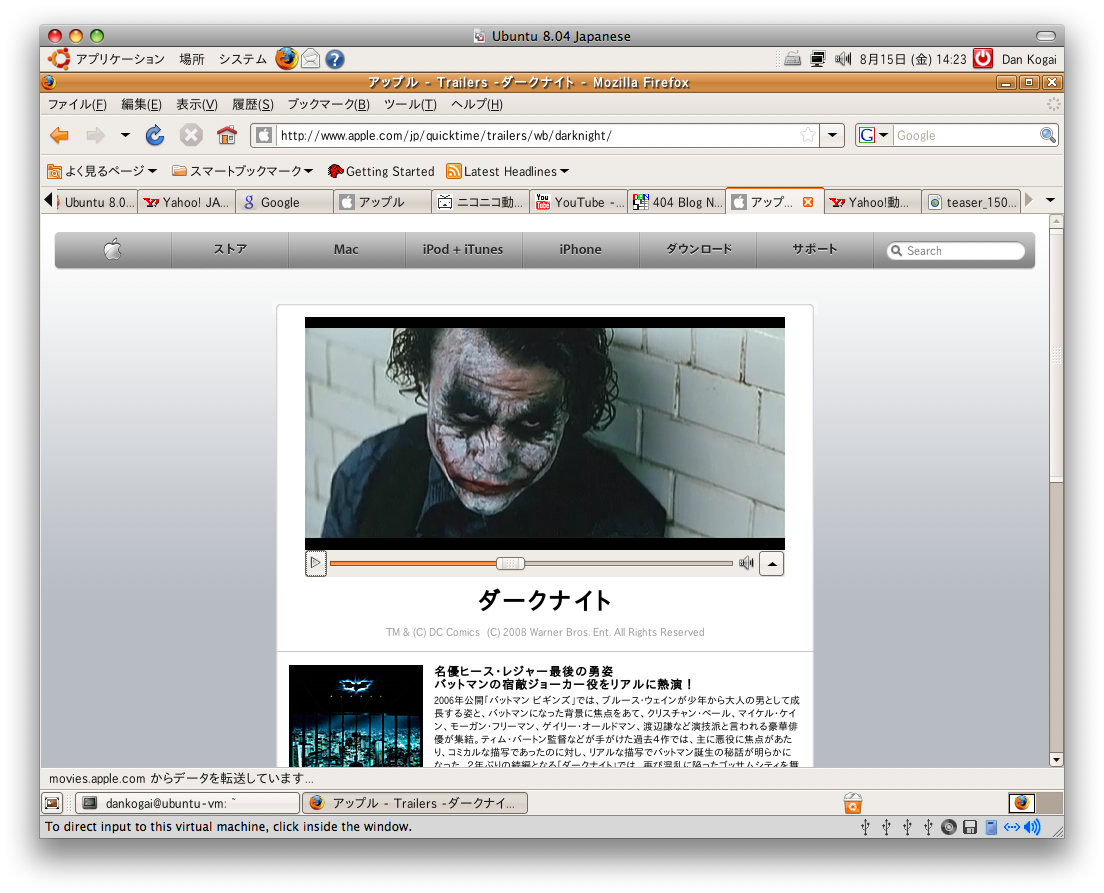Reload the current page
The image size is (1104, 893).
coord(155,135)
